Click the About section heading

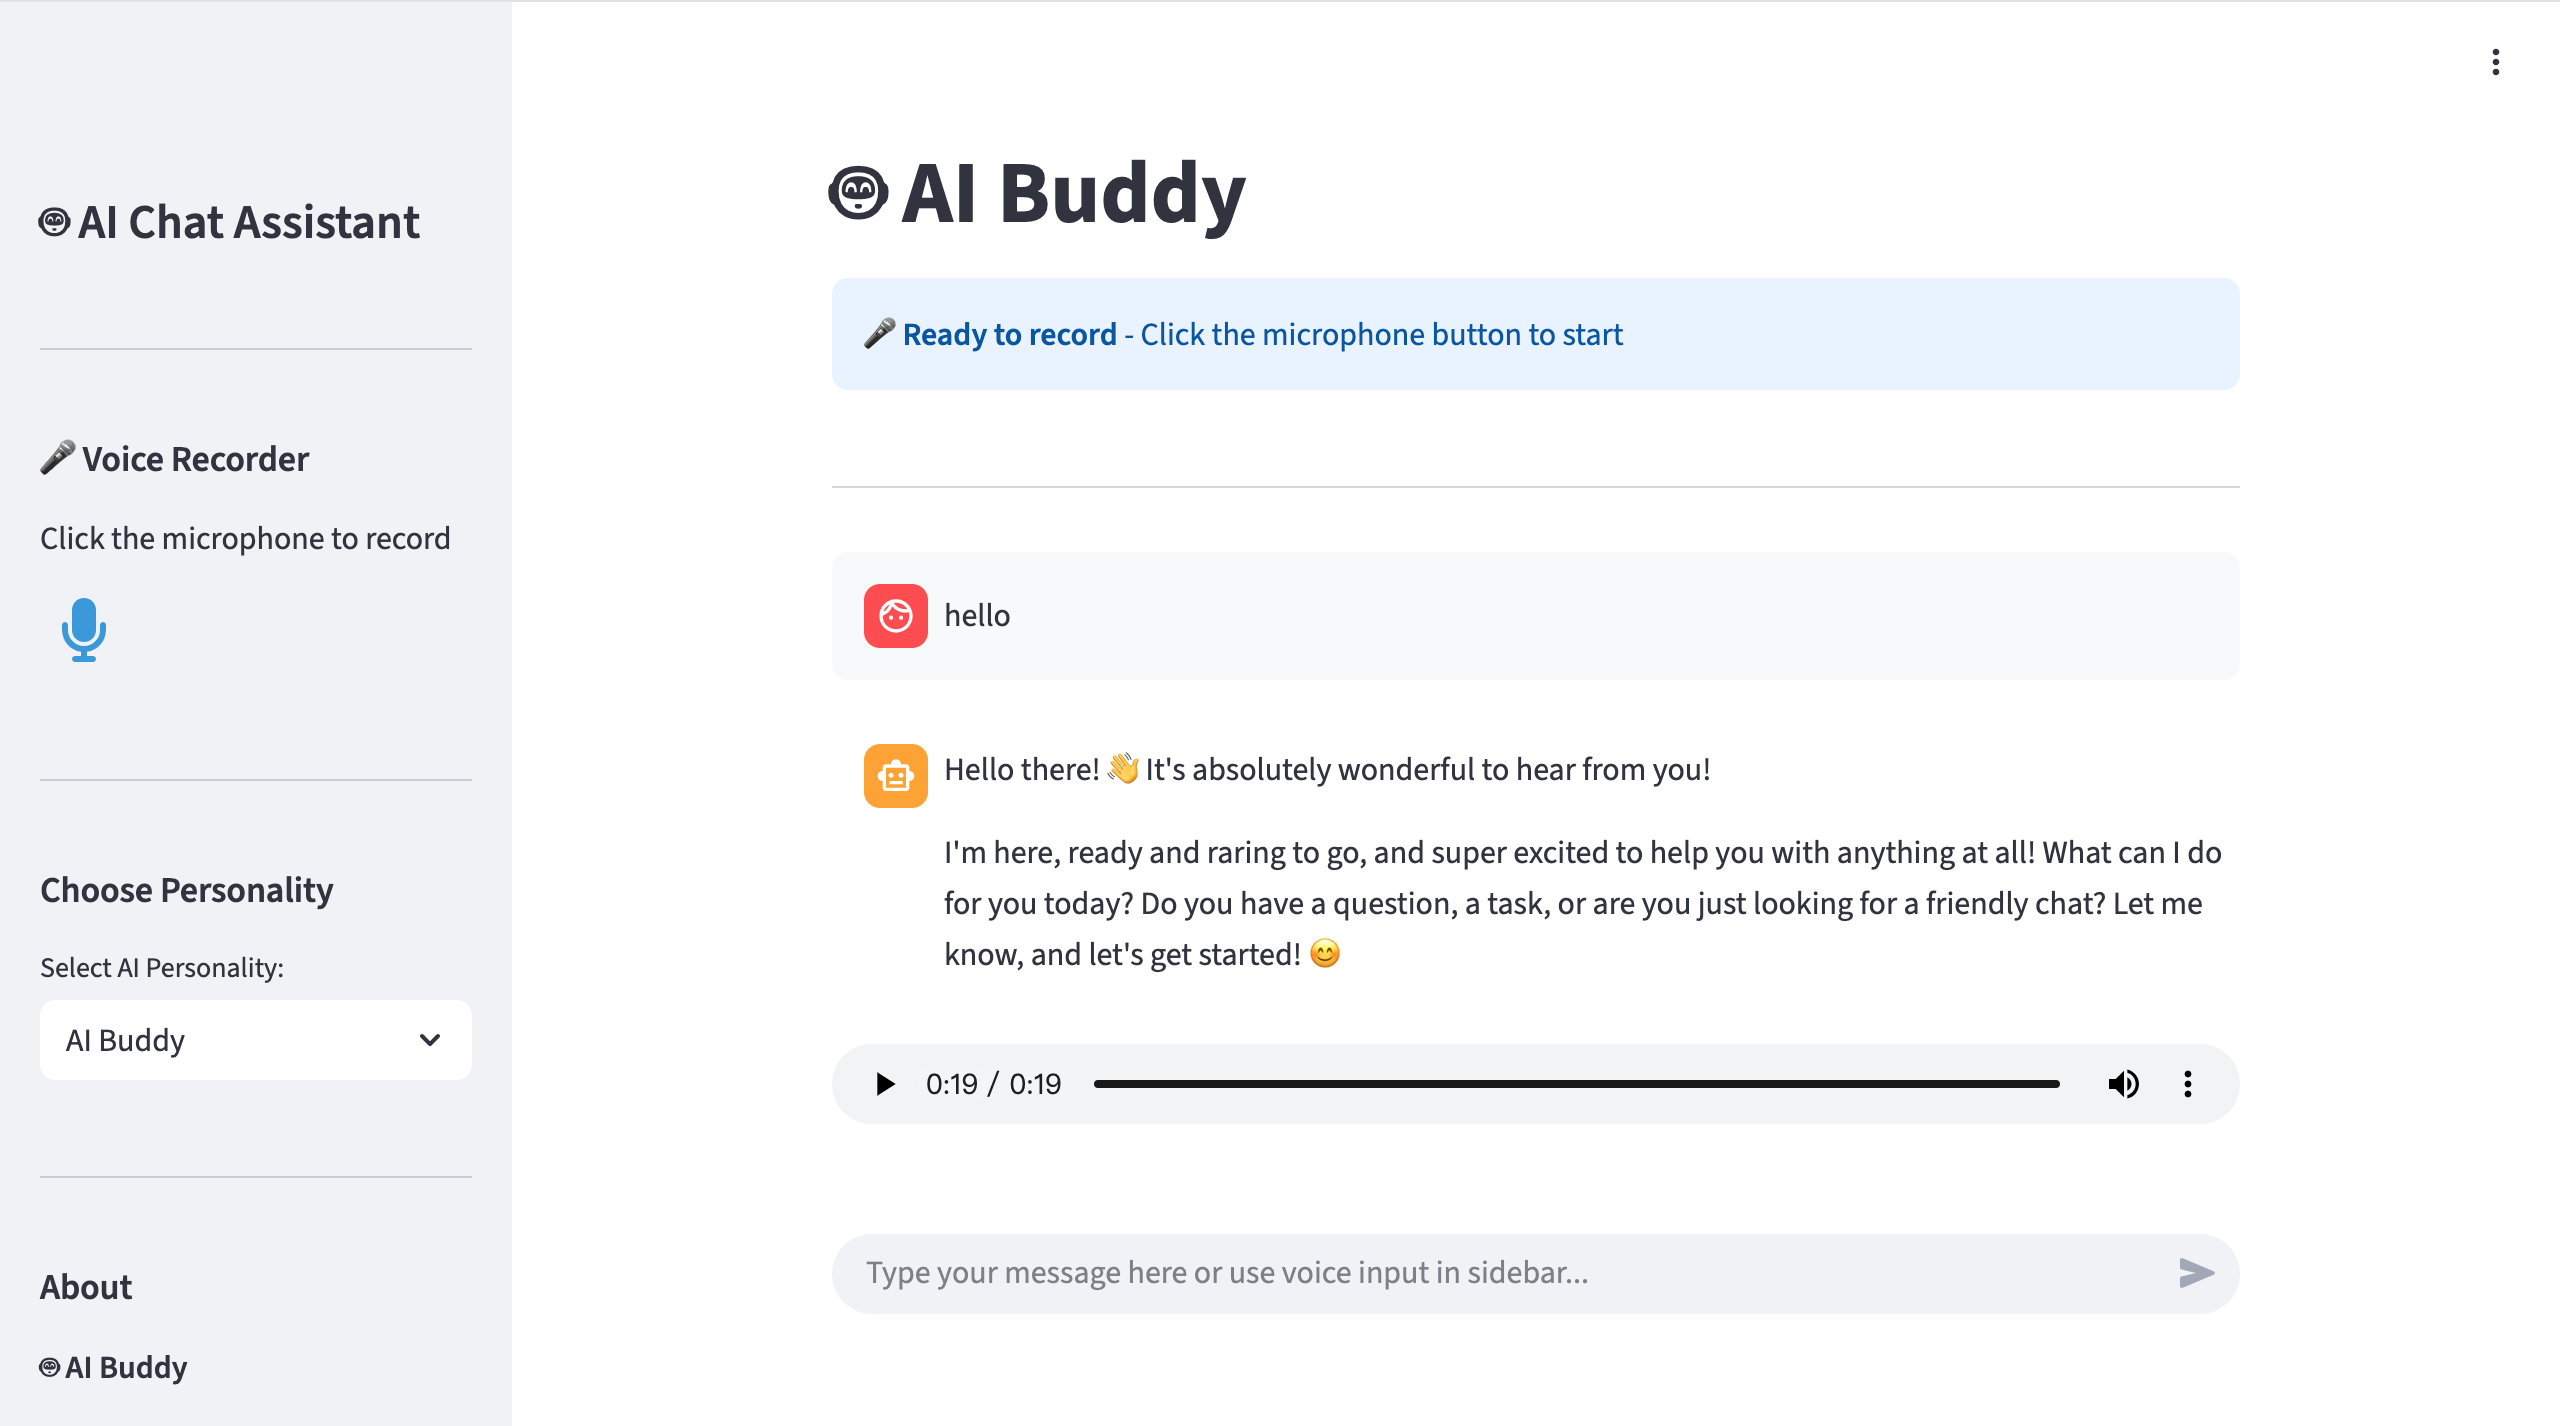(x=86, y=1286)
